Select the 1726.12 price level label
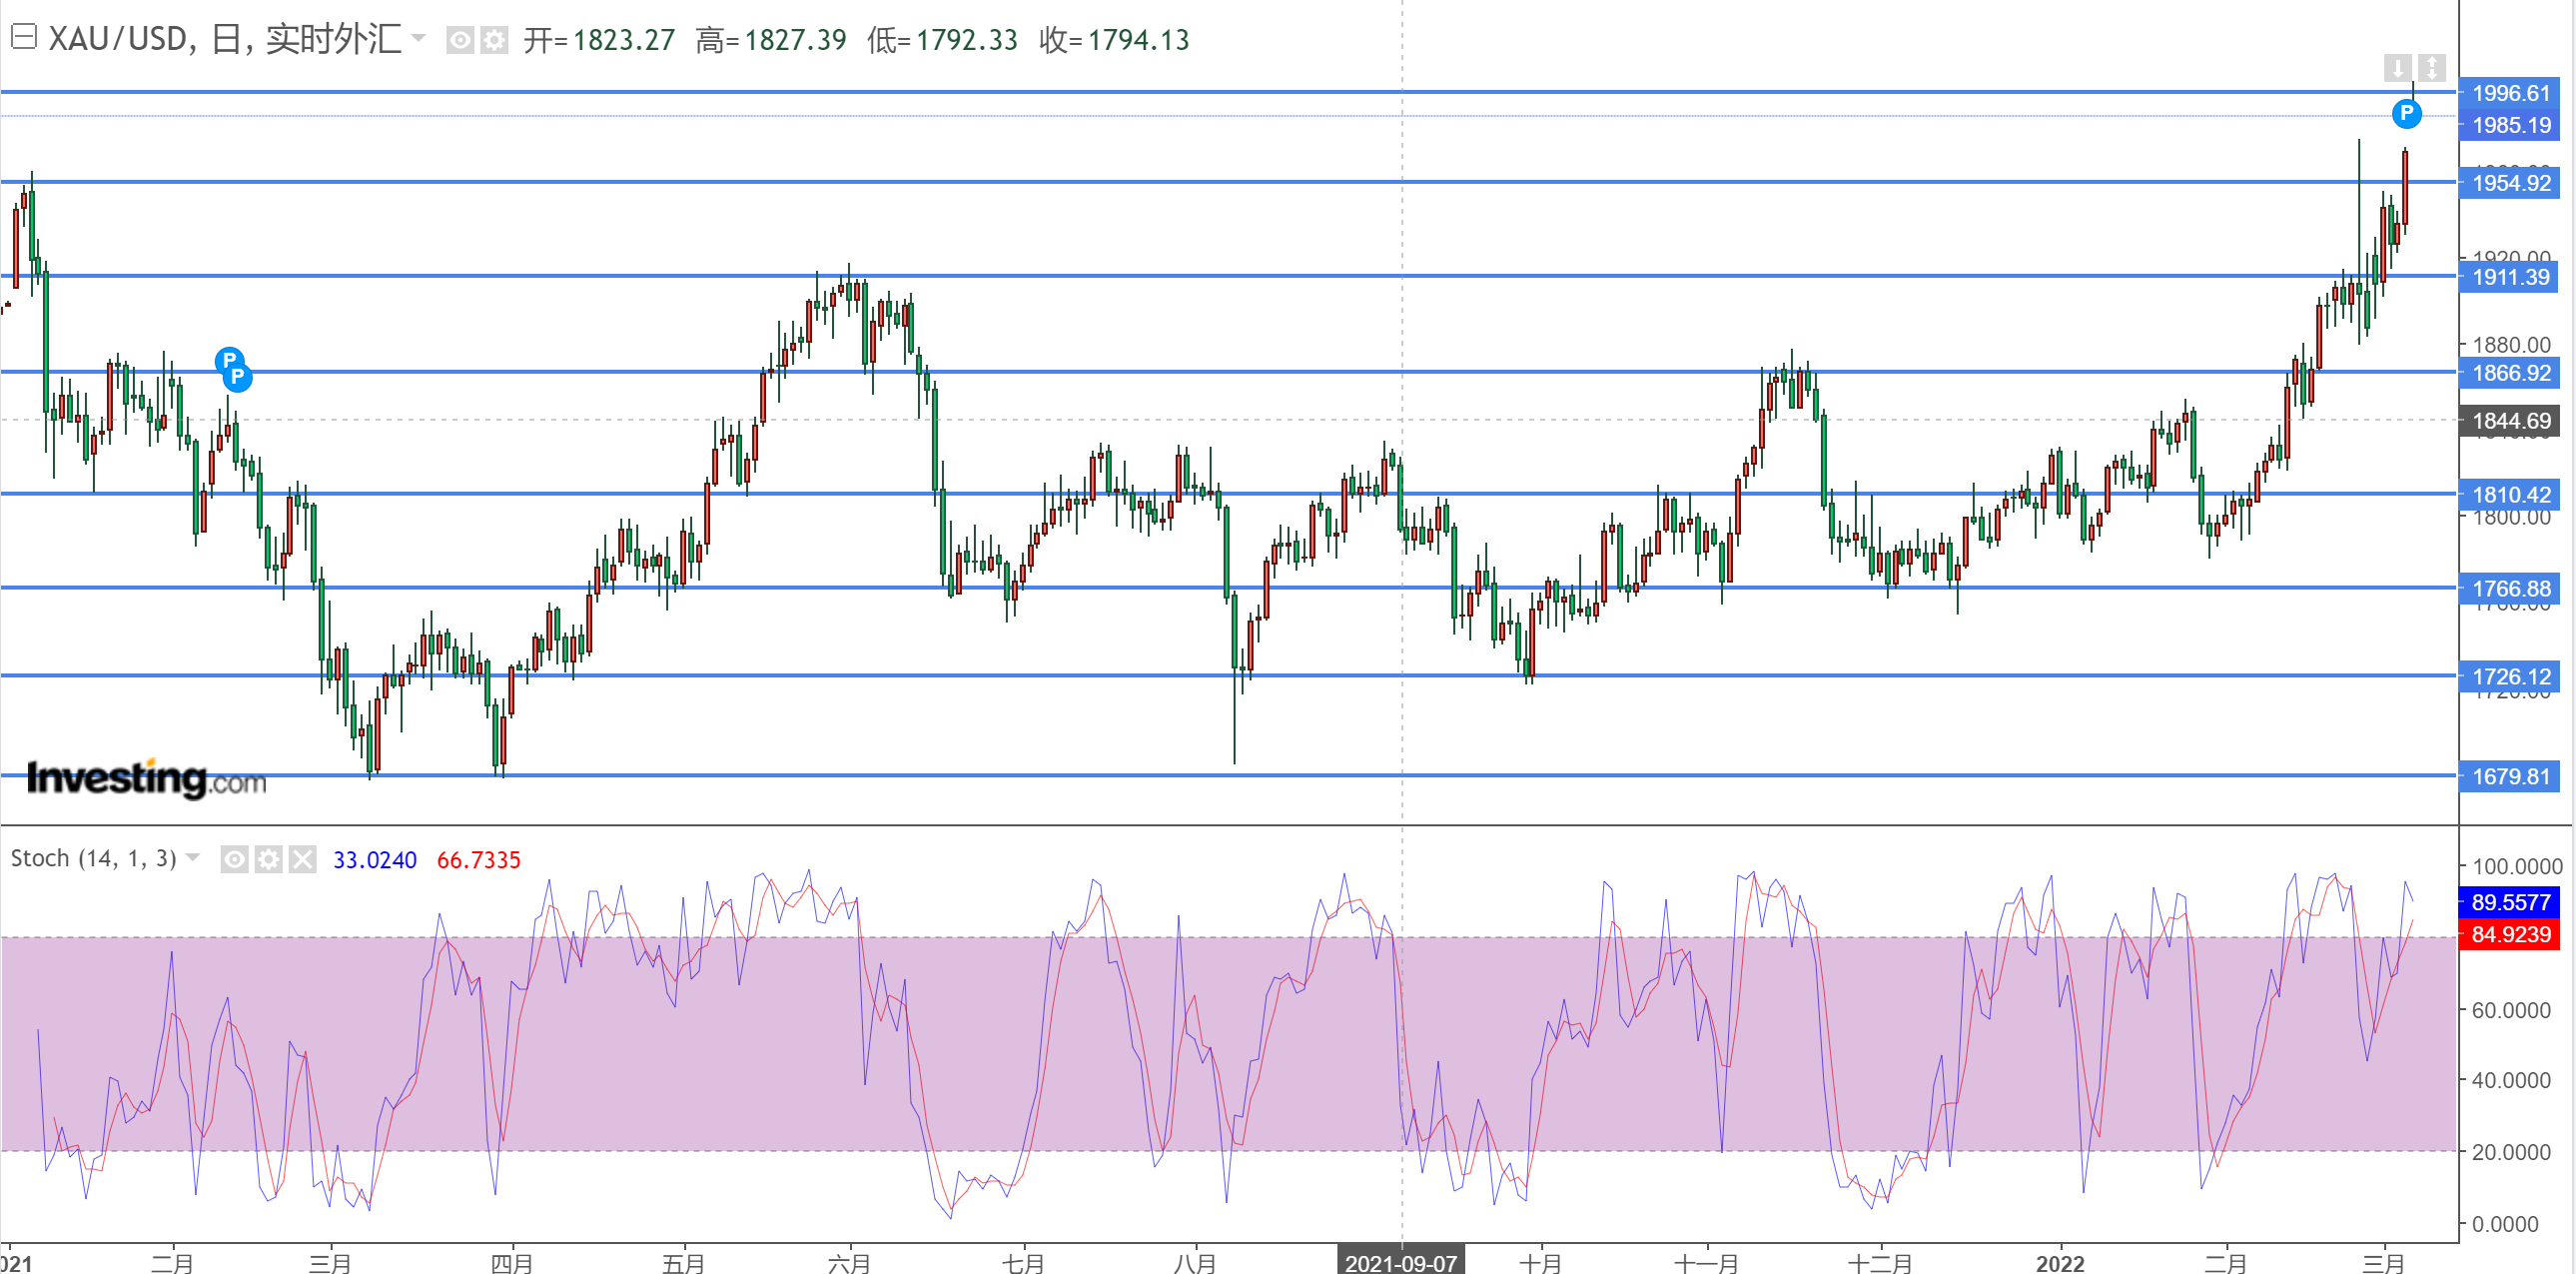 pyautogui.click(x=2509, y=677)
